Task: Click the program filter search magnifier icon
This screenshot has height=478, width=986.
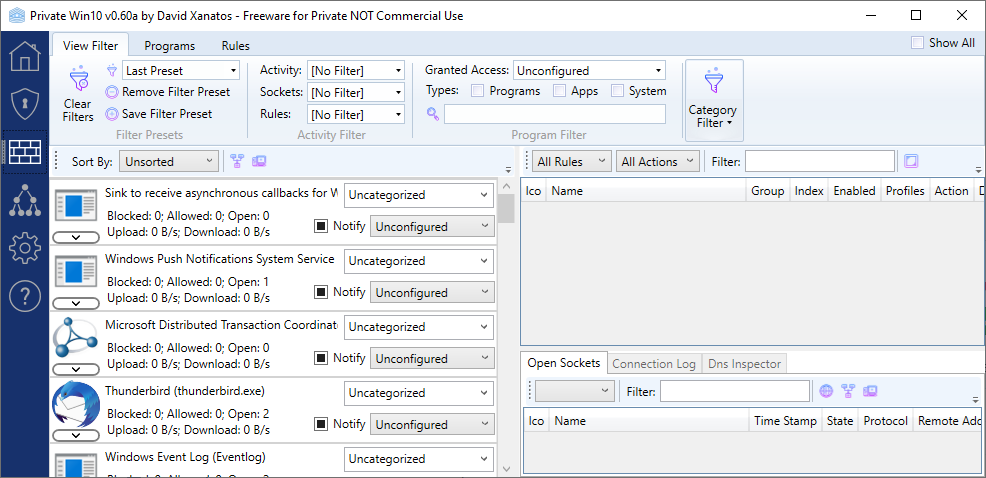Action: pos(433,114)
